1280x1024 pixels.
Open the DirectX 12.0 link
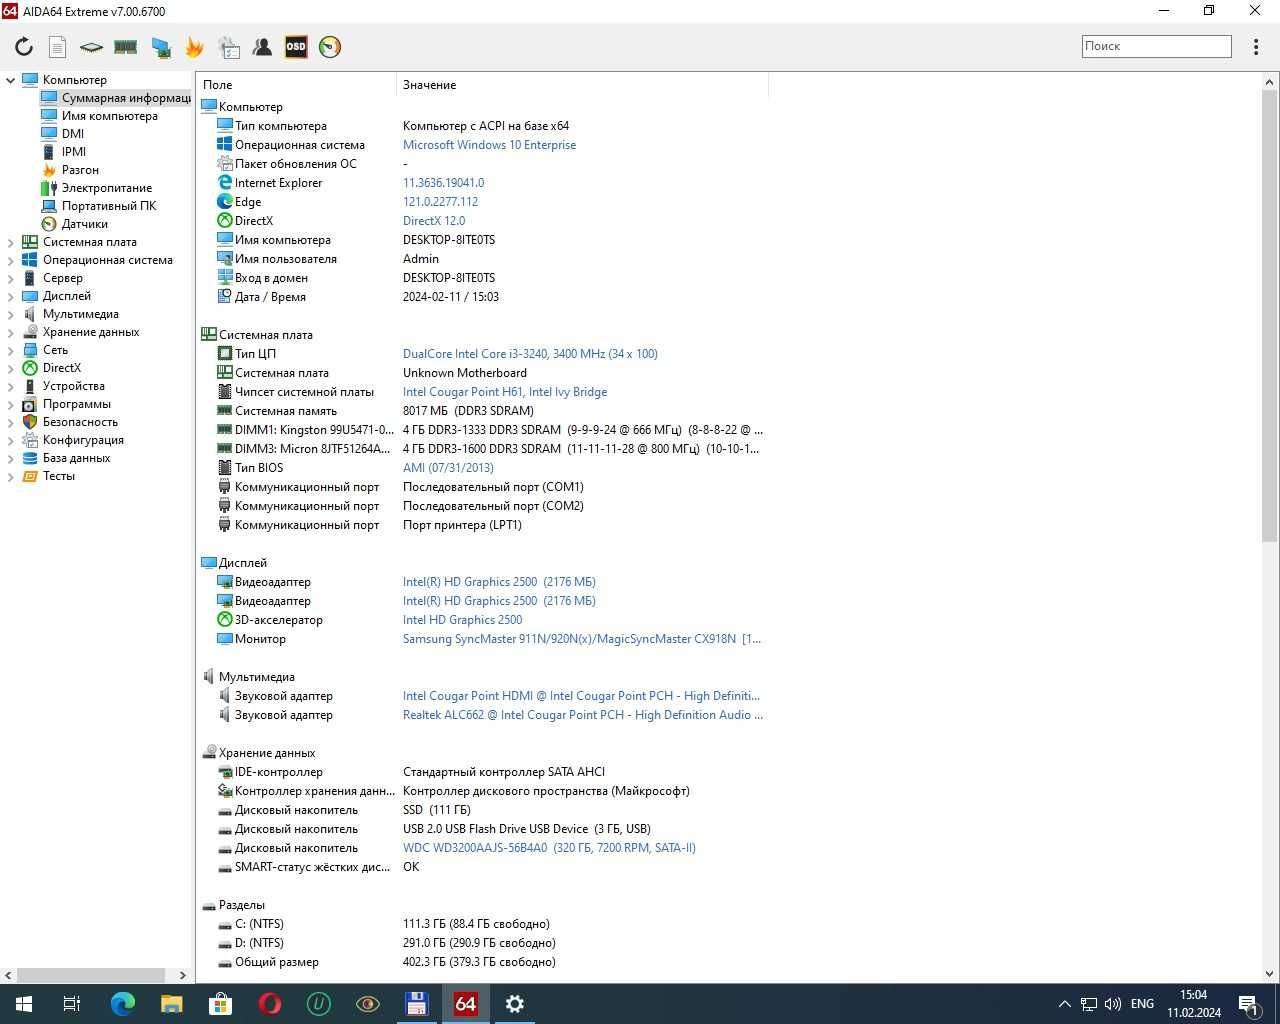(x=434, y=221)
